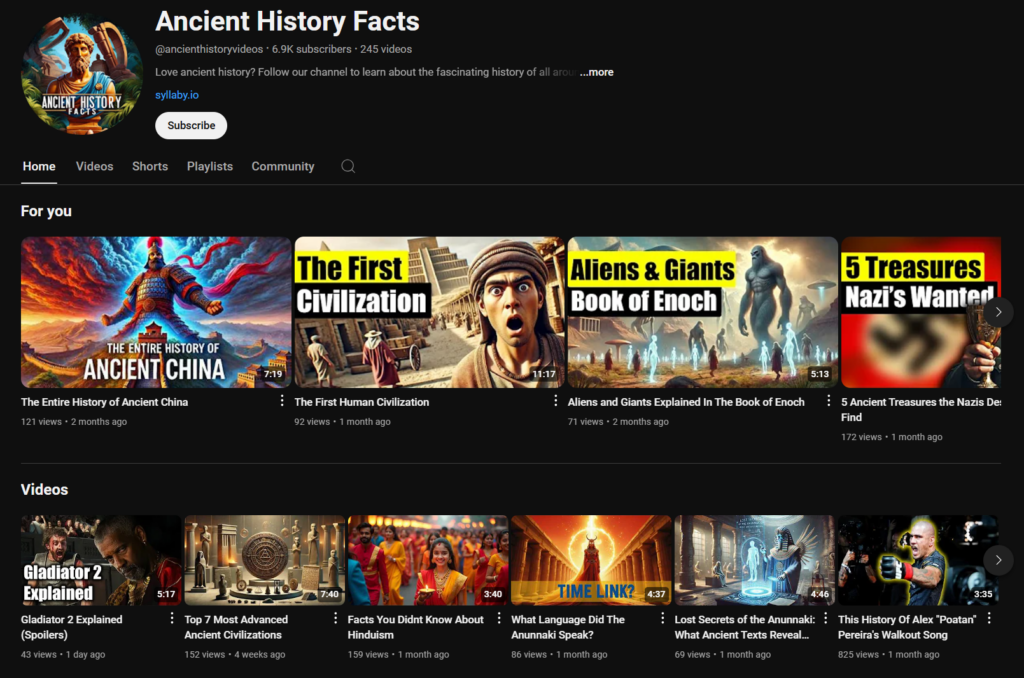The image size is (1024, 678).
Task: Open the Ancient History Facts channel avatar
Action: pos(81,74)
